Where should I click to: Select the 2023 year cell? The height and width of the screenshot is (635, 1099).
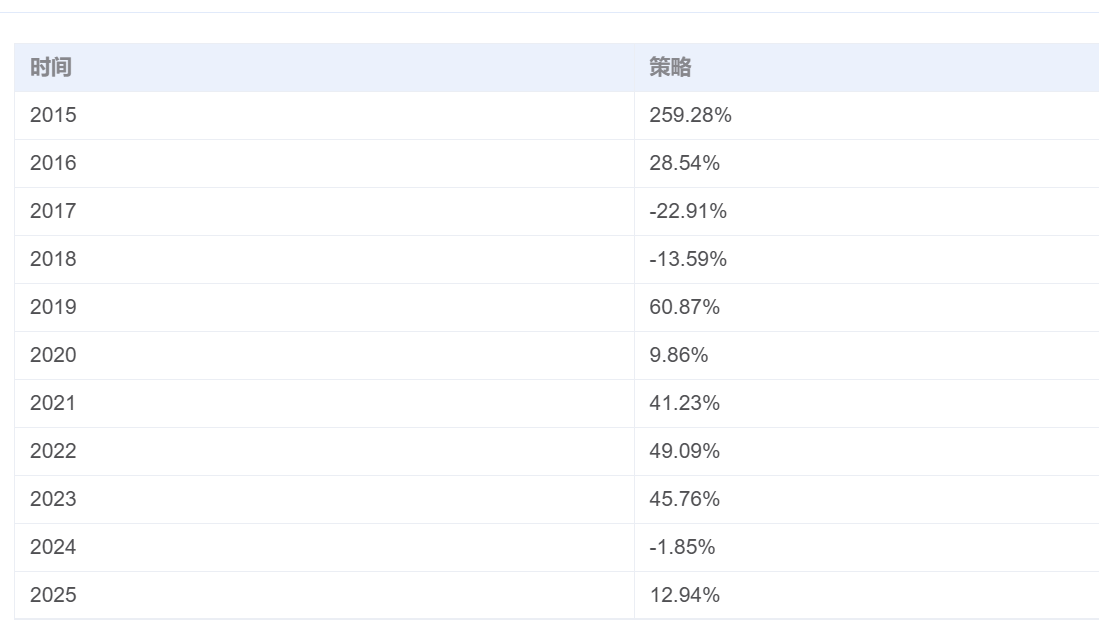pos(53,499)
